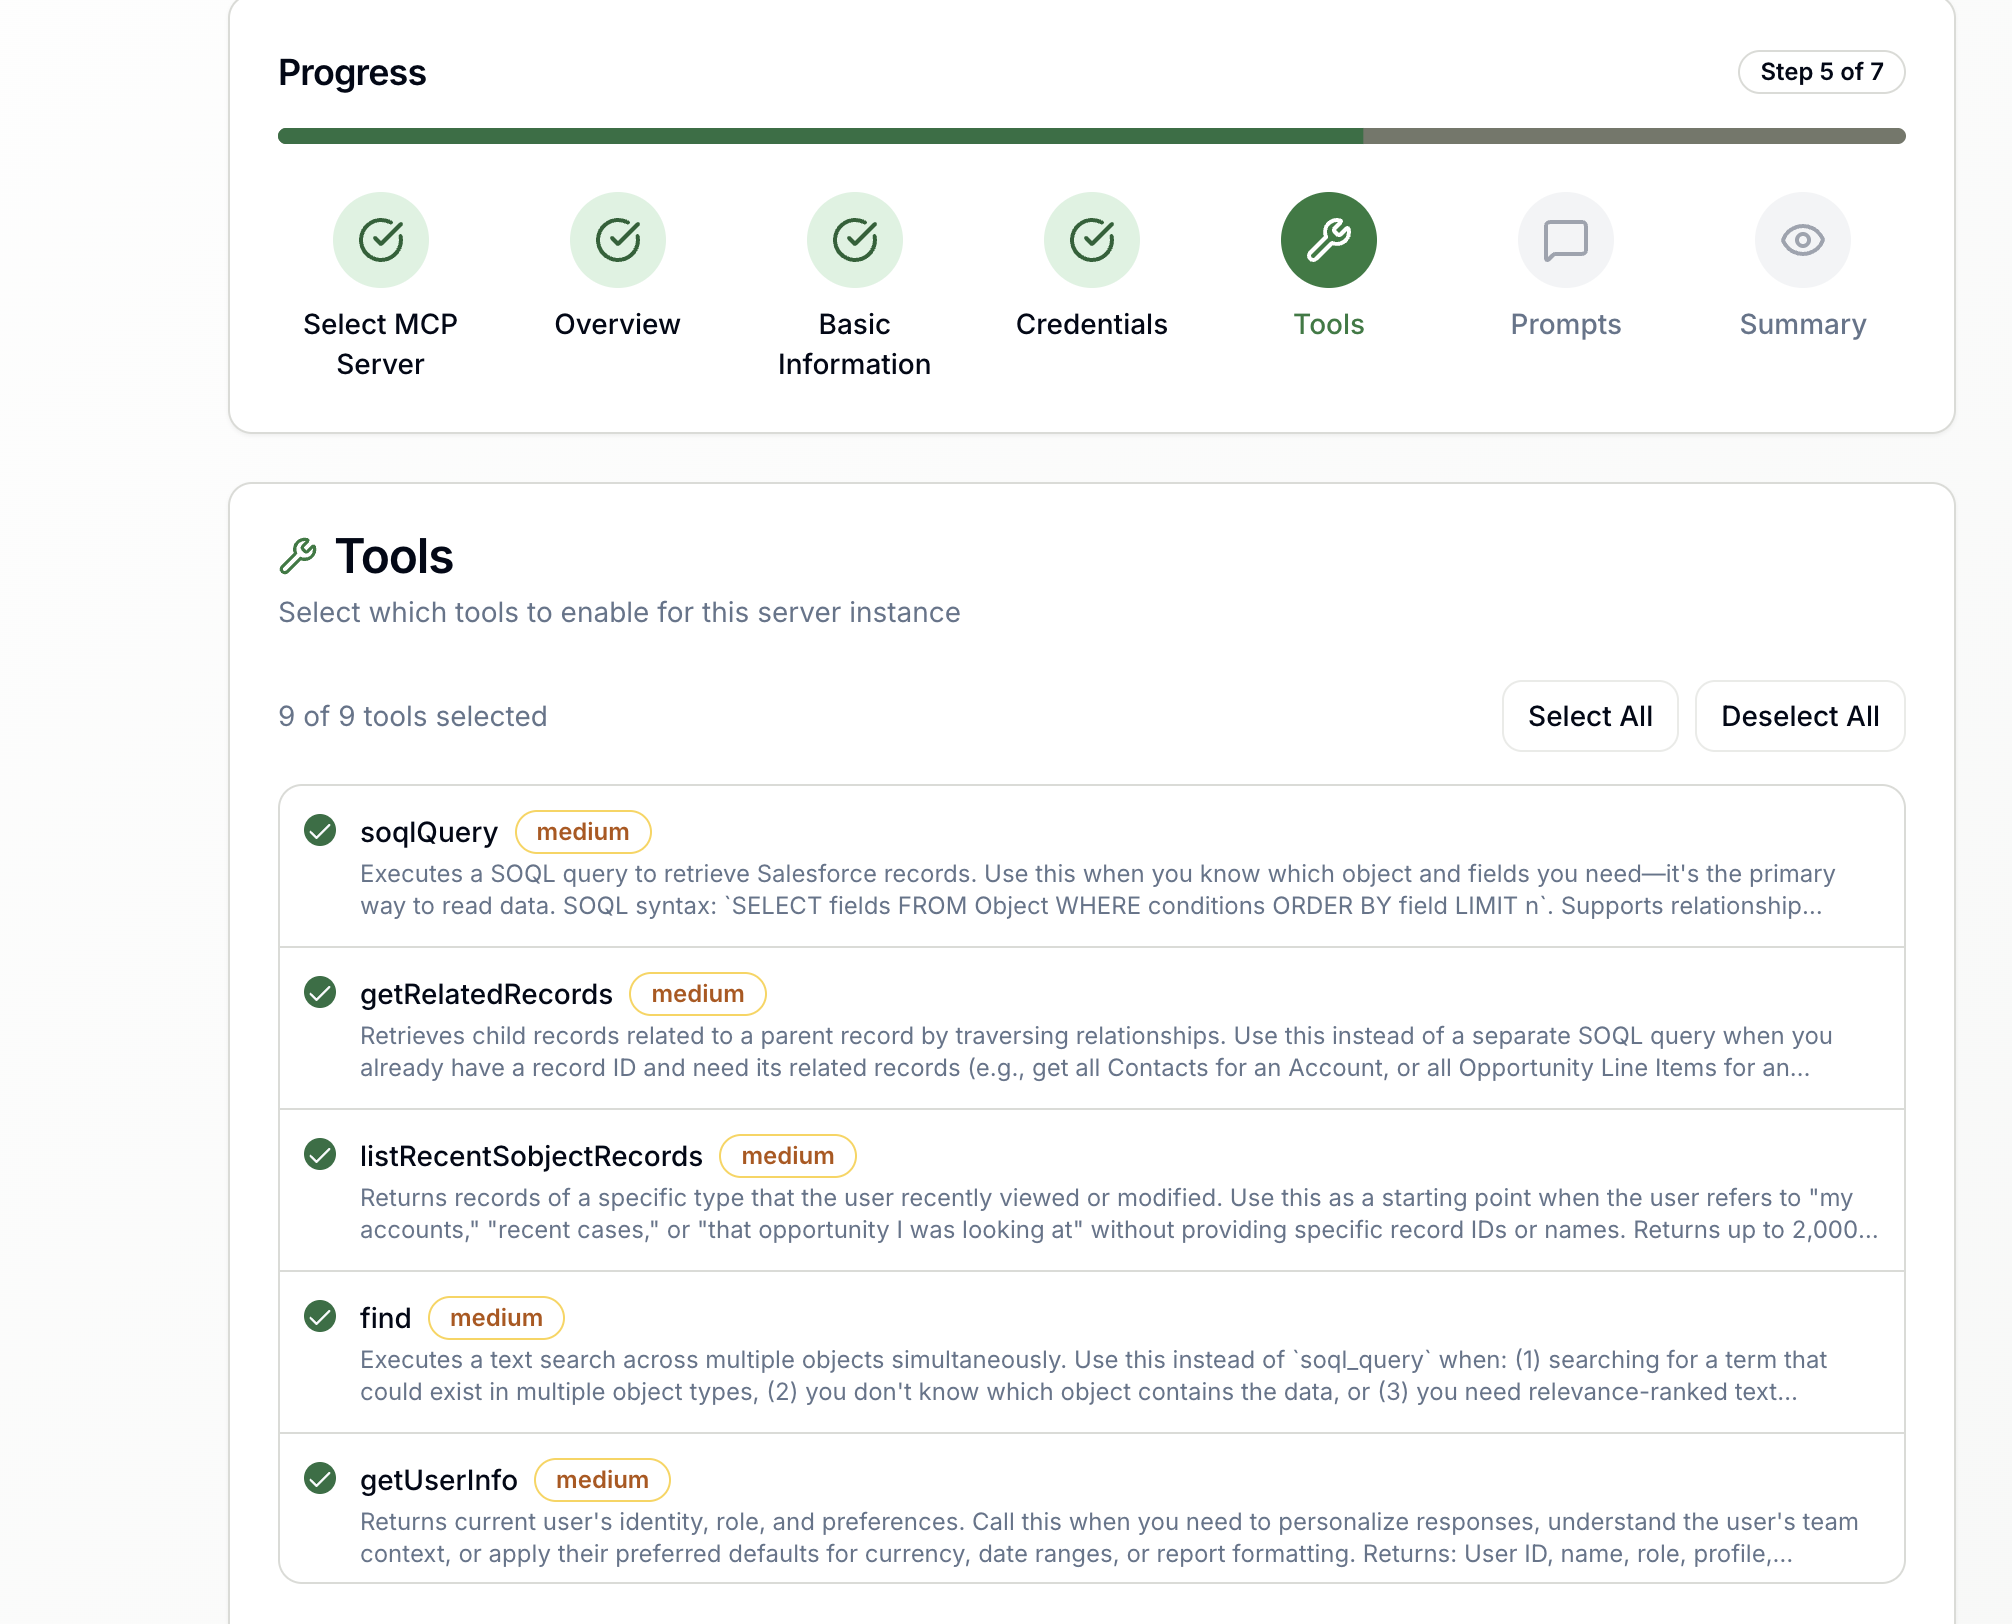2012x1624 pixels.
Task: Click the medium badge next to getRelatedRecords
Action: [698, 994]
